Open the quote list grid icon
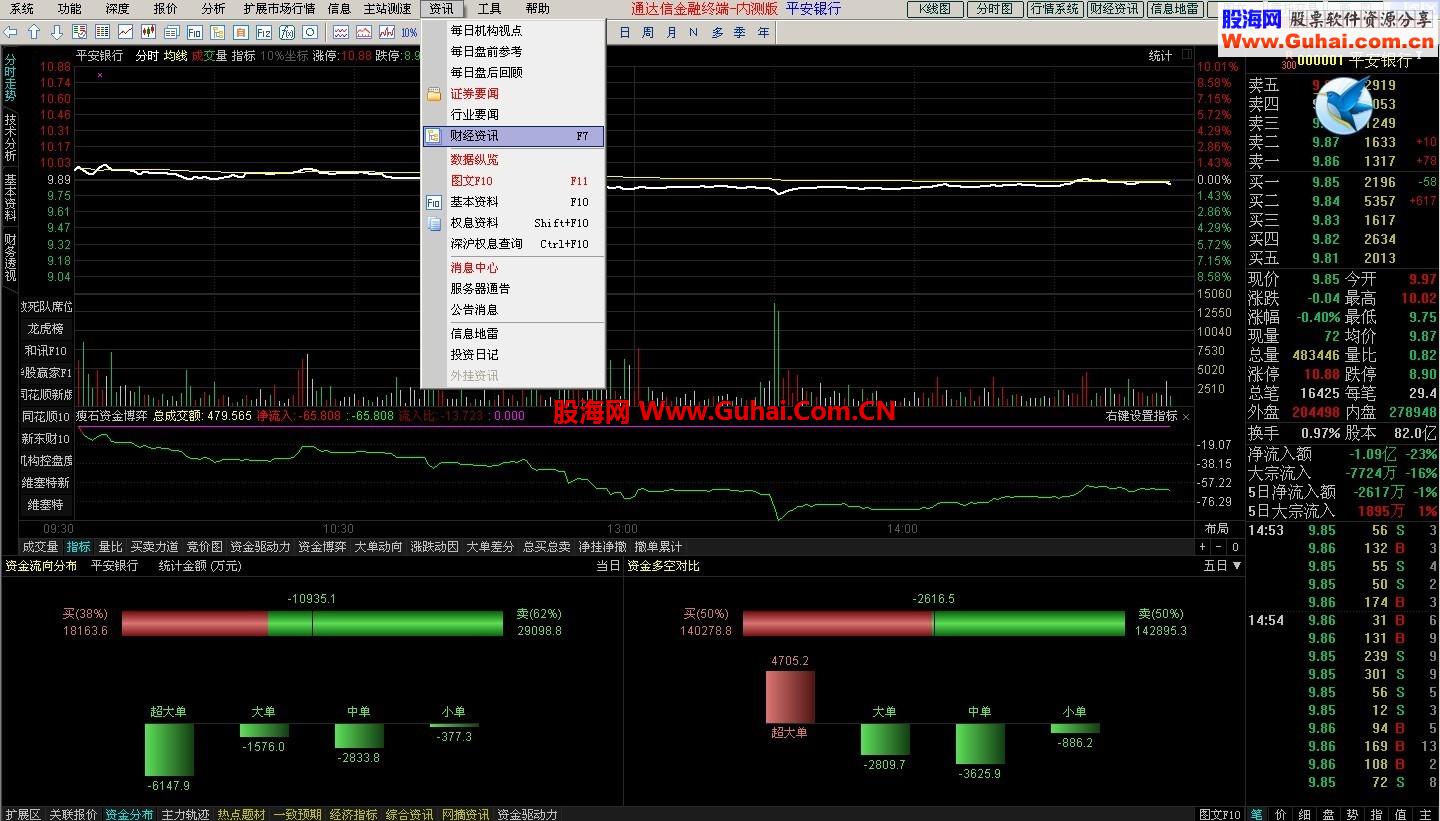Image resolution: width=1440 pixels, height=821 pixels. point(102,33)
